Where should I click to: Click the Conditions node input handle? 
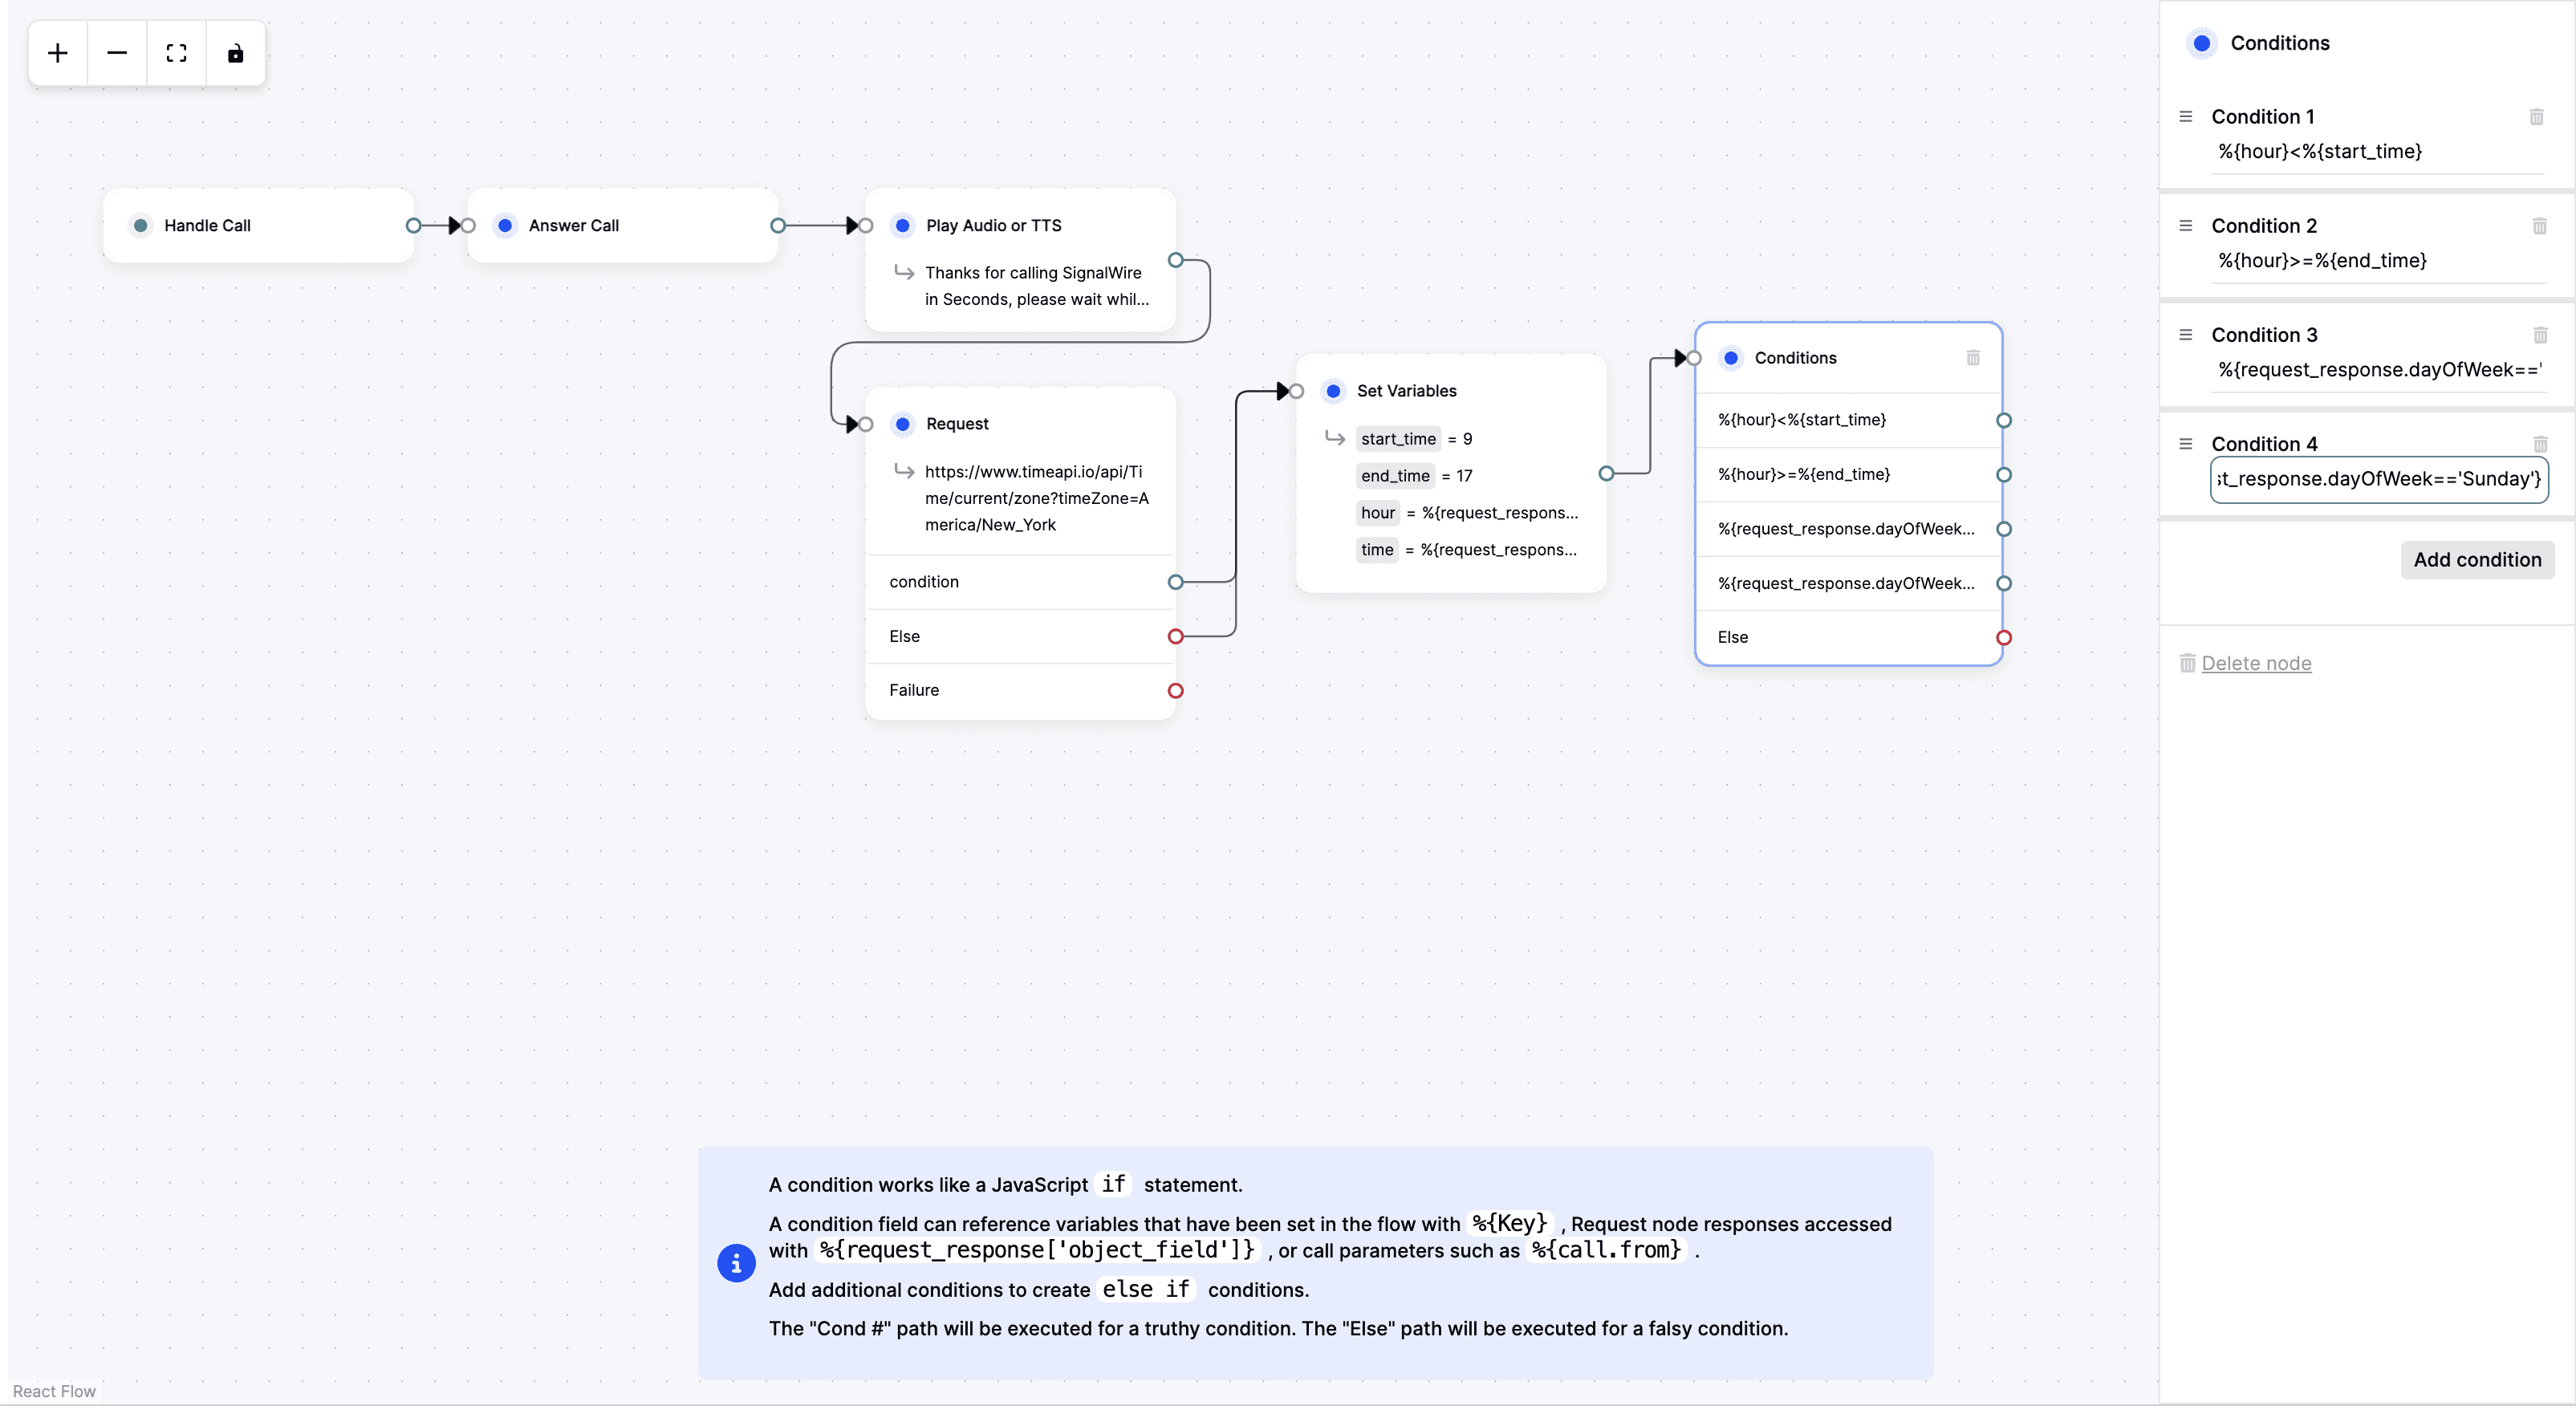[1694, 358]
